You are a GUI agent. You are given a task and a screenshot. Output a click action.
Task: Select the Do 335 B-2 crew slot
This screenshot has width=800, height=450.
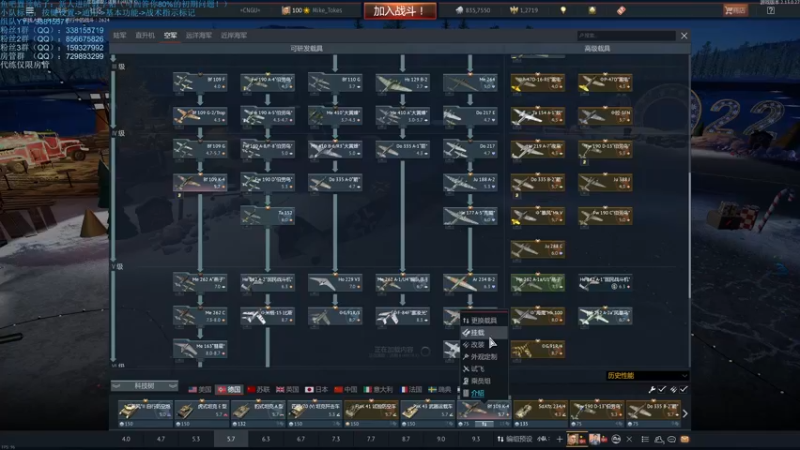654,413
